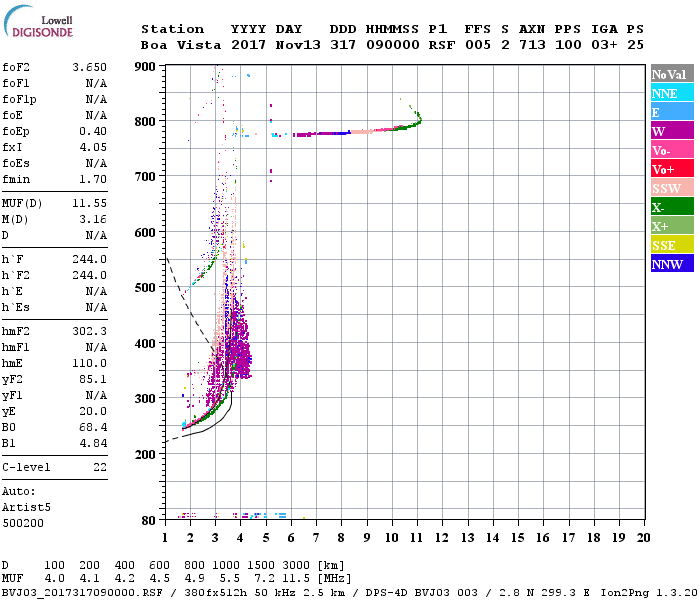Select the NNE cyan legend swatch
The height and width of the screenshot is (600, 700).
click(672, 93)
